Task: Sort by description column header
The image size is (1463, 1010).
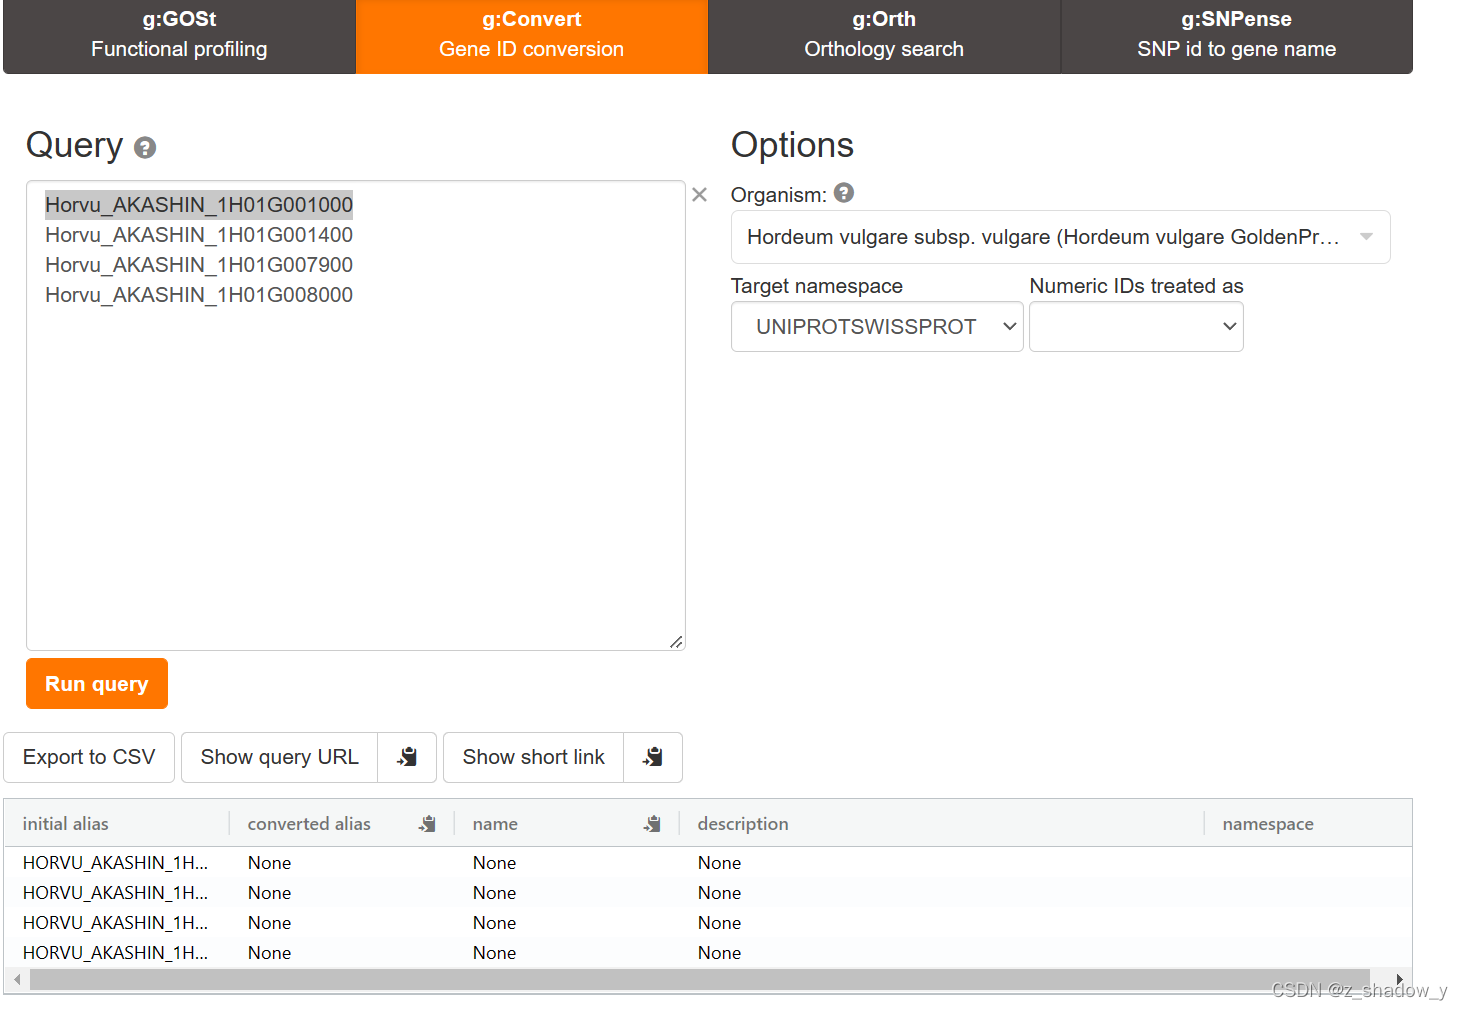Action: click(743, 824)
